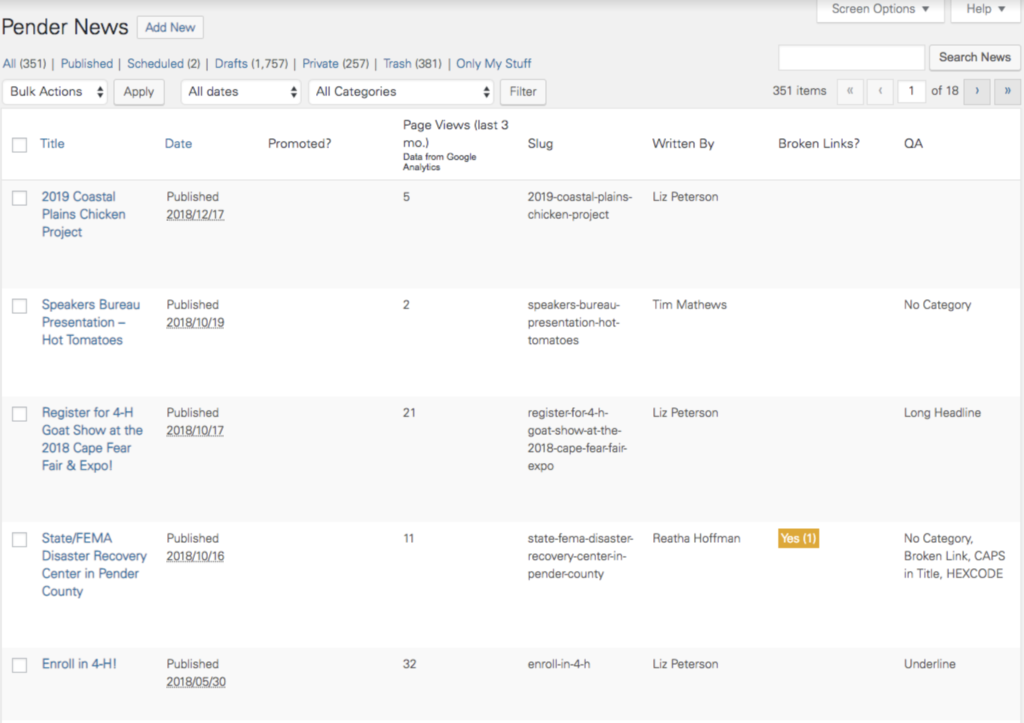
Task: Click the Long Headline QA note
Action: pos(942,413)
